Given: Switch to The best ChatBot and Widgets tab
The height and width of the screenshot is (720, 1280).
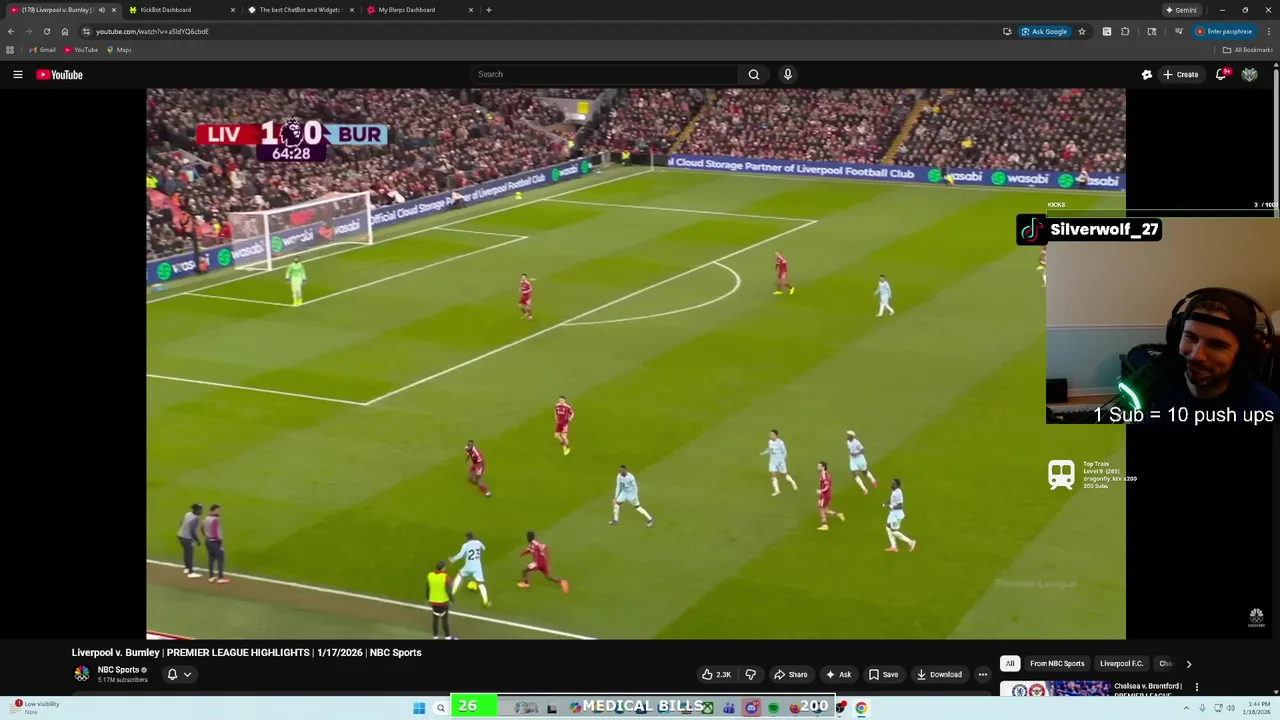Looking at the screenshot, I should tap(300, 10).
